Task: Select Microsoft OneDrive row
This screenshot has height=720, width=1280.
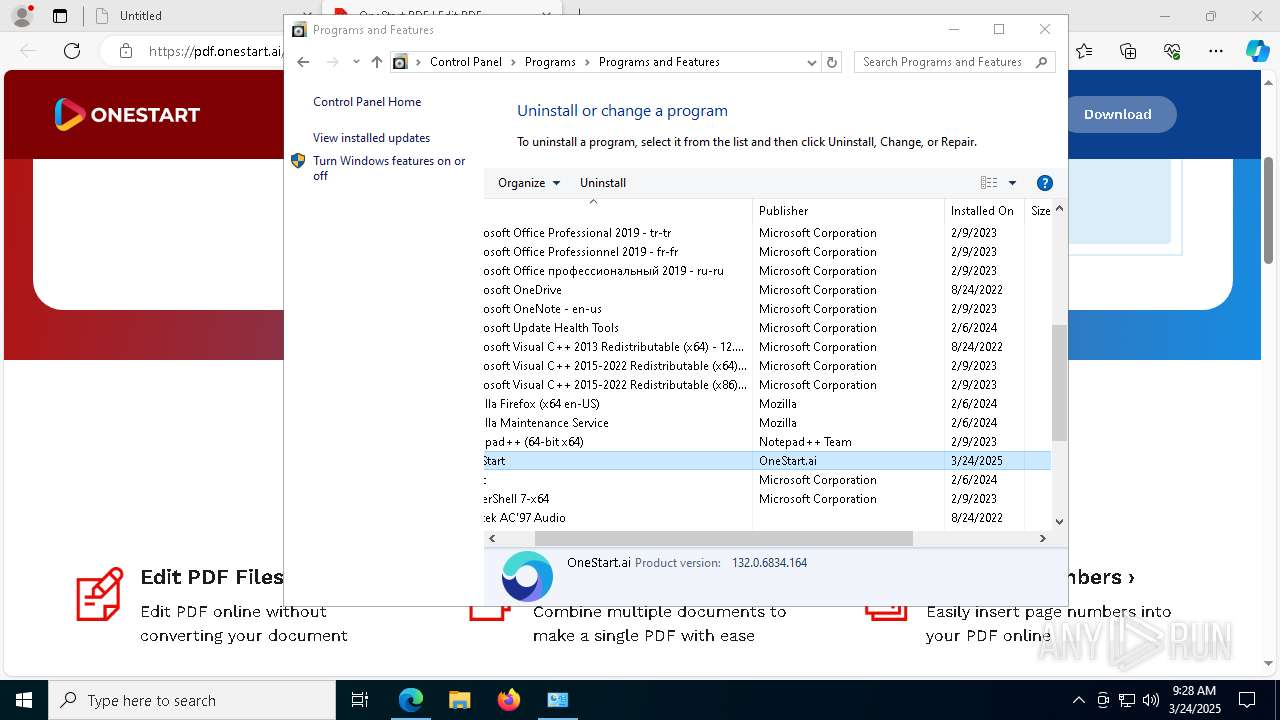Action: [767, 290]
